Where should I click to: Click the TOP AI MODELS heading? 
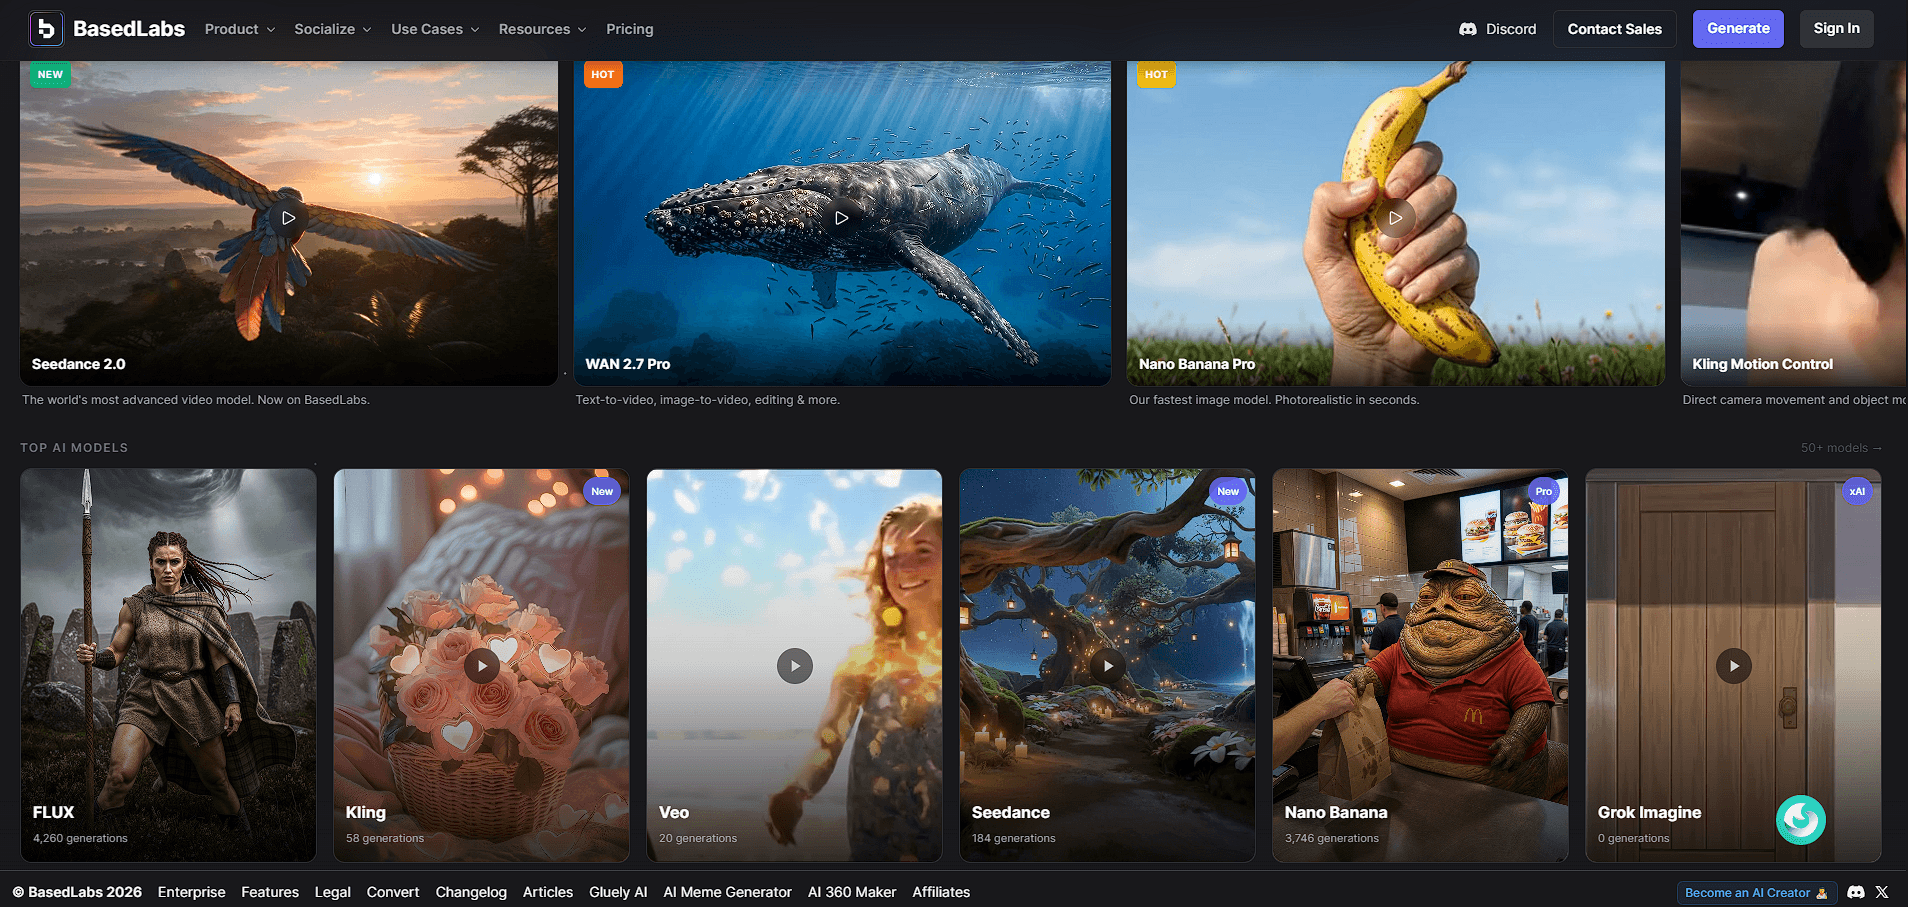click(x=74, y=448)
